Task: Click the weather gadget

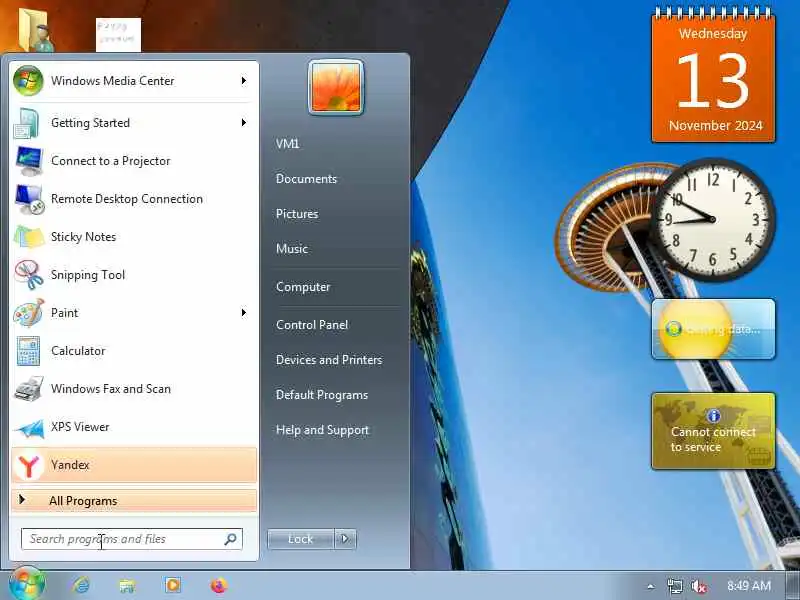Action: (713, 329)
